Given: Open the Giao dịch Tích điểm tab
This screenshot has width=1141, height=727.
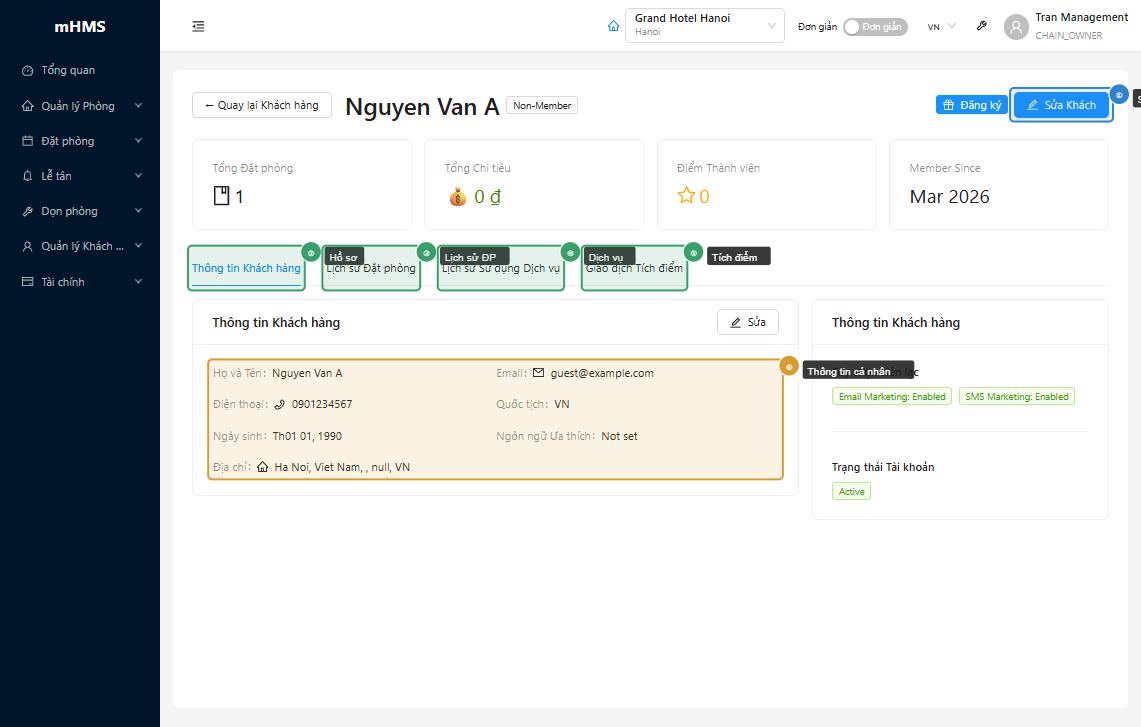Looking at the screenshot, I should 634,269.
